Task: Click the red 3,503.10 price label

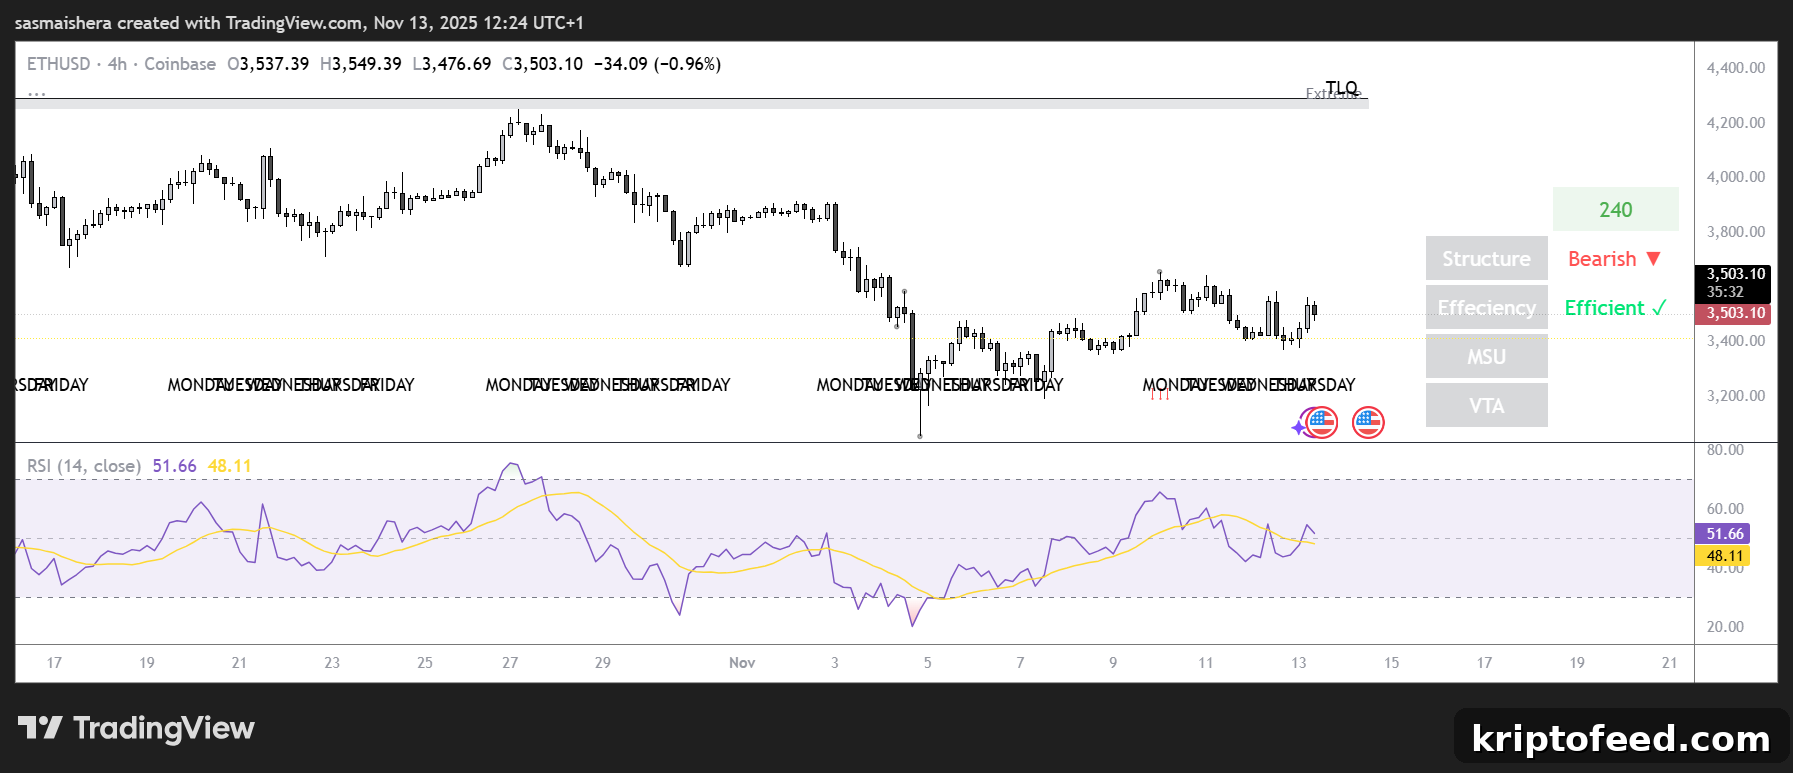Action: [1733, 313]
